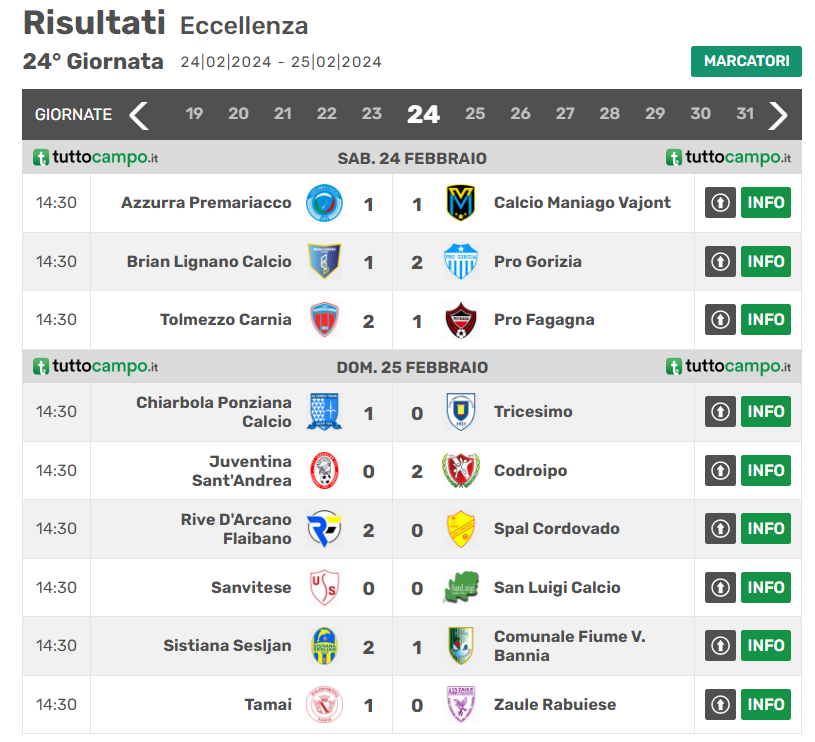Image resolution: width=815 pixels, height=742 pixels.
Task: Open INFO for Sanvitese vs San Luigi Calcio
Action: point(765,588)
